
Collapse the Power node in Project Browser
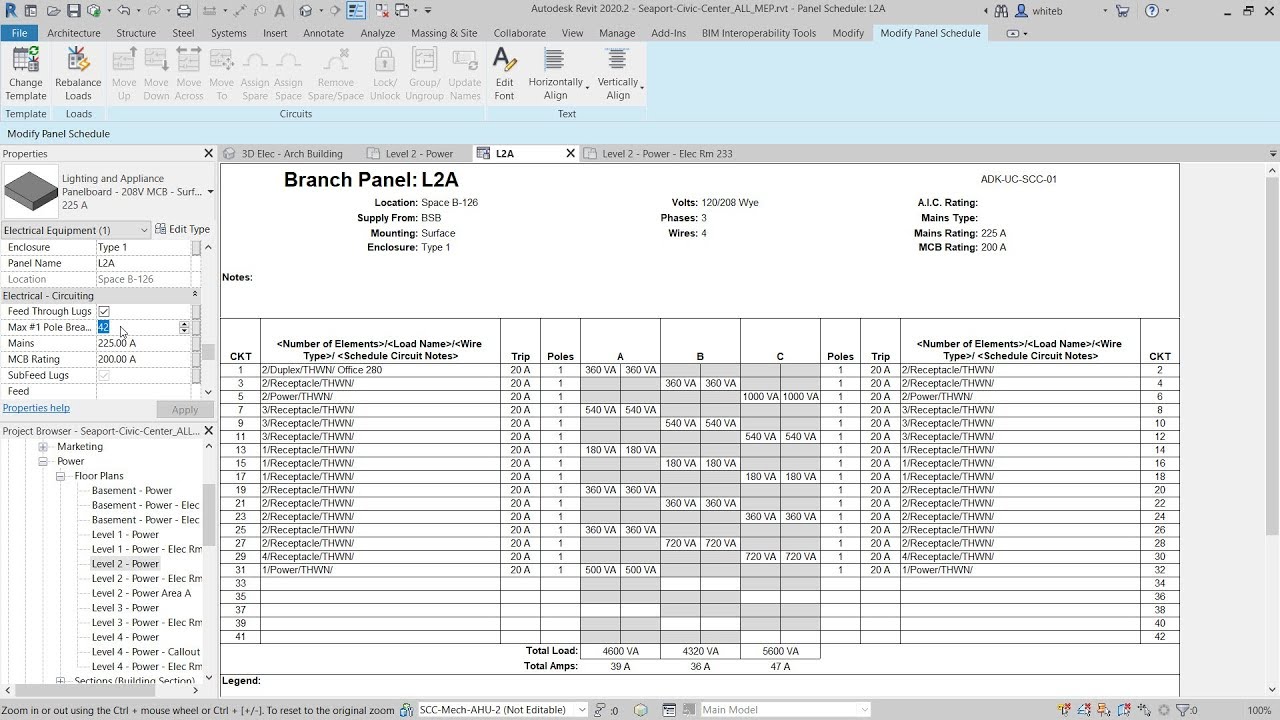coord(43,461)
